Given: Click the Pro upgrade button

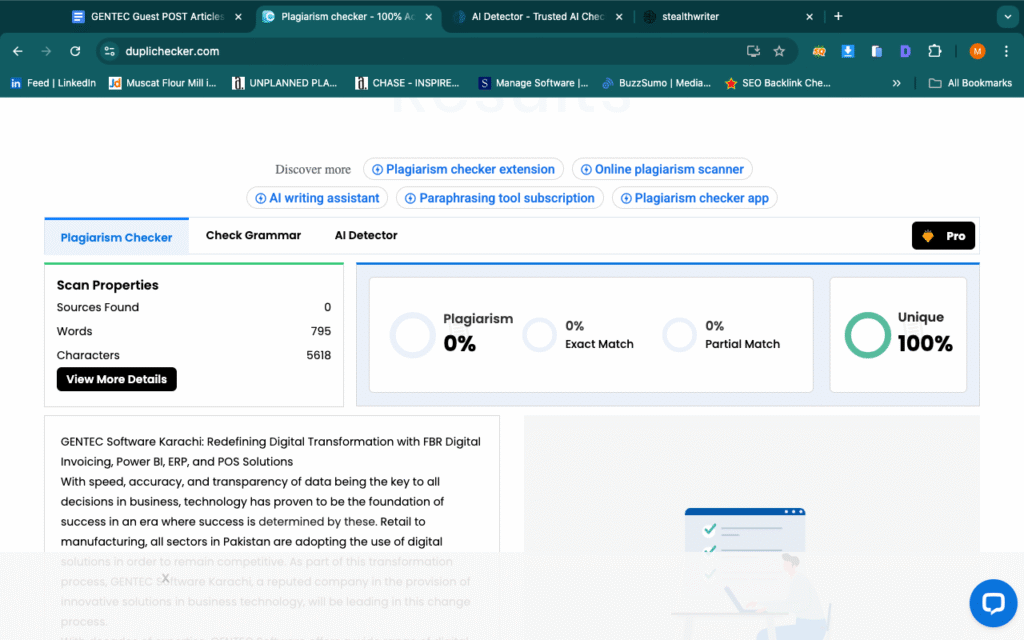Looking at the screenshot, I should tap(943, 236).
